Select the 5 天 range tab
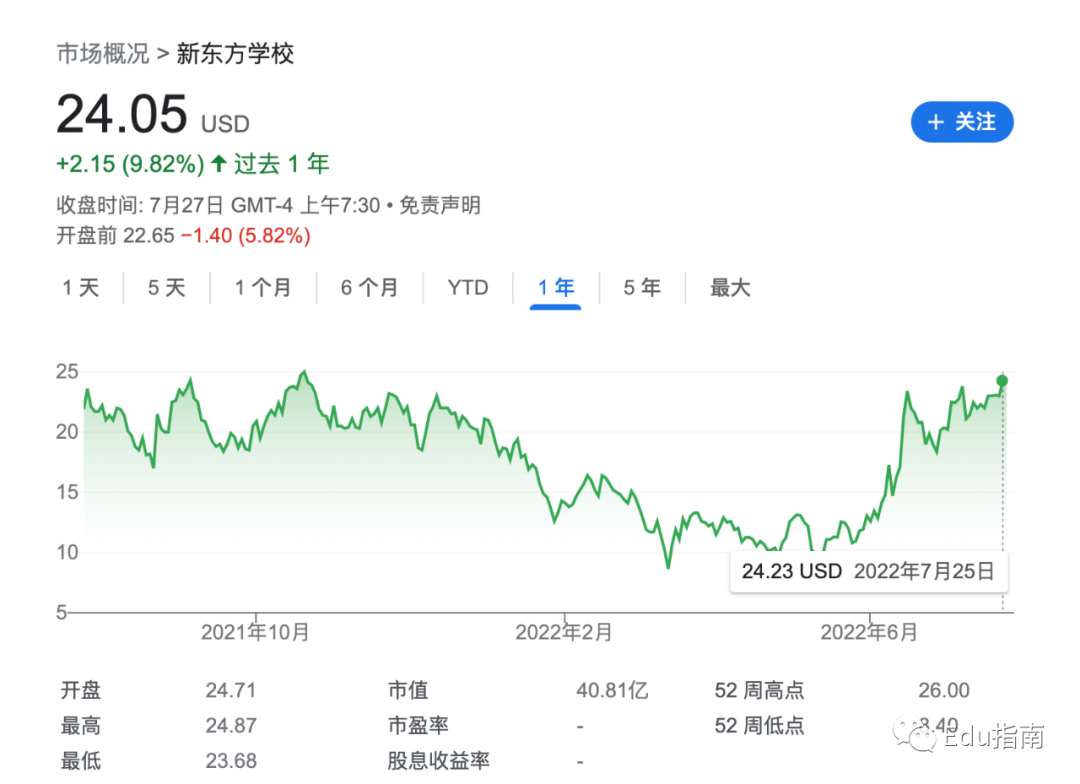The image size is (1080, 784). [167, 287]
